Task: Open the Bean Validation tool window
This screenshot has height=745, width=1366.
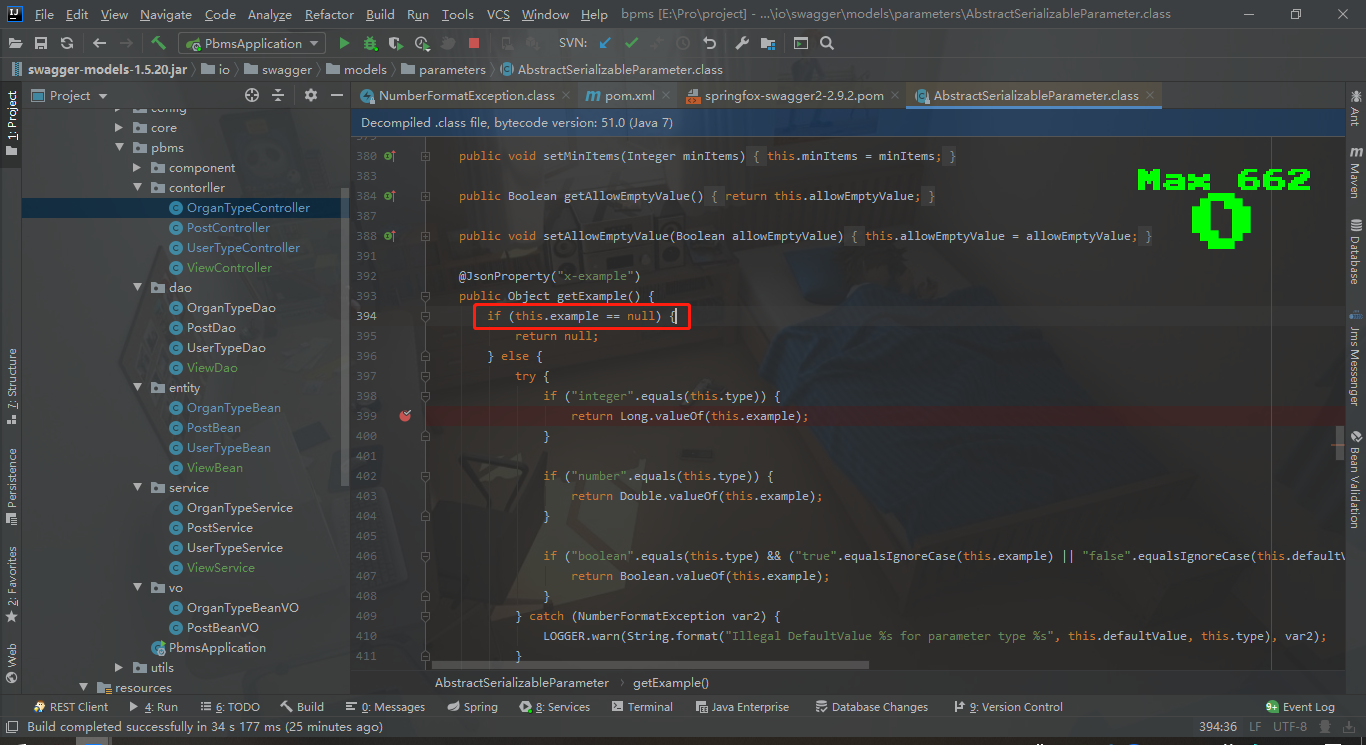Action: pos(1355,479)
